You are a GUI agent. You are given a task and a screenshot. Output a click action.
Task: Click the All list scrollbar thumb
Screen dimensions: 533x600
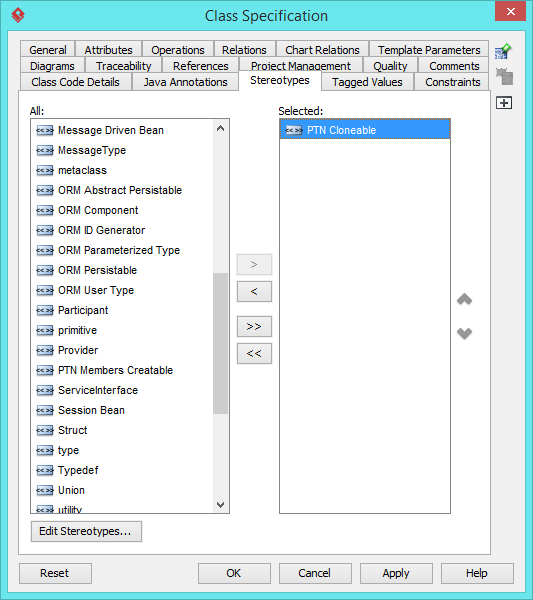click(x=220, y=343)
